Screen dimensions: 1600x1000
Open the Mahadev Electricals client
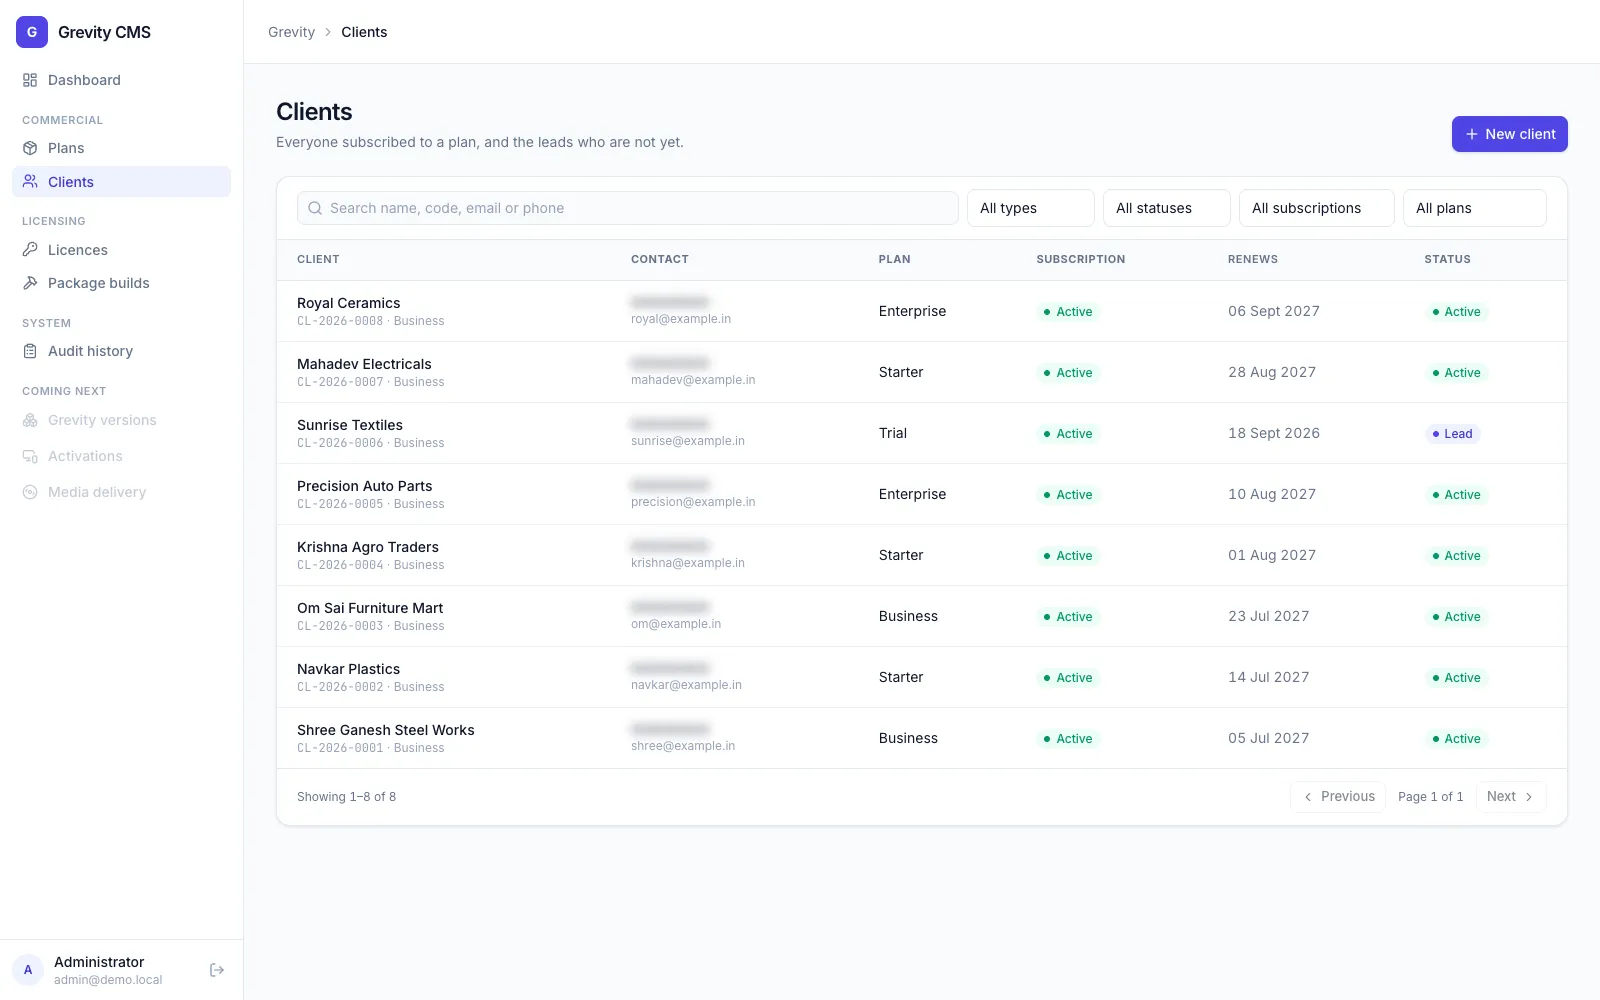click(x=364, y=364)
